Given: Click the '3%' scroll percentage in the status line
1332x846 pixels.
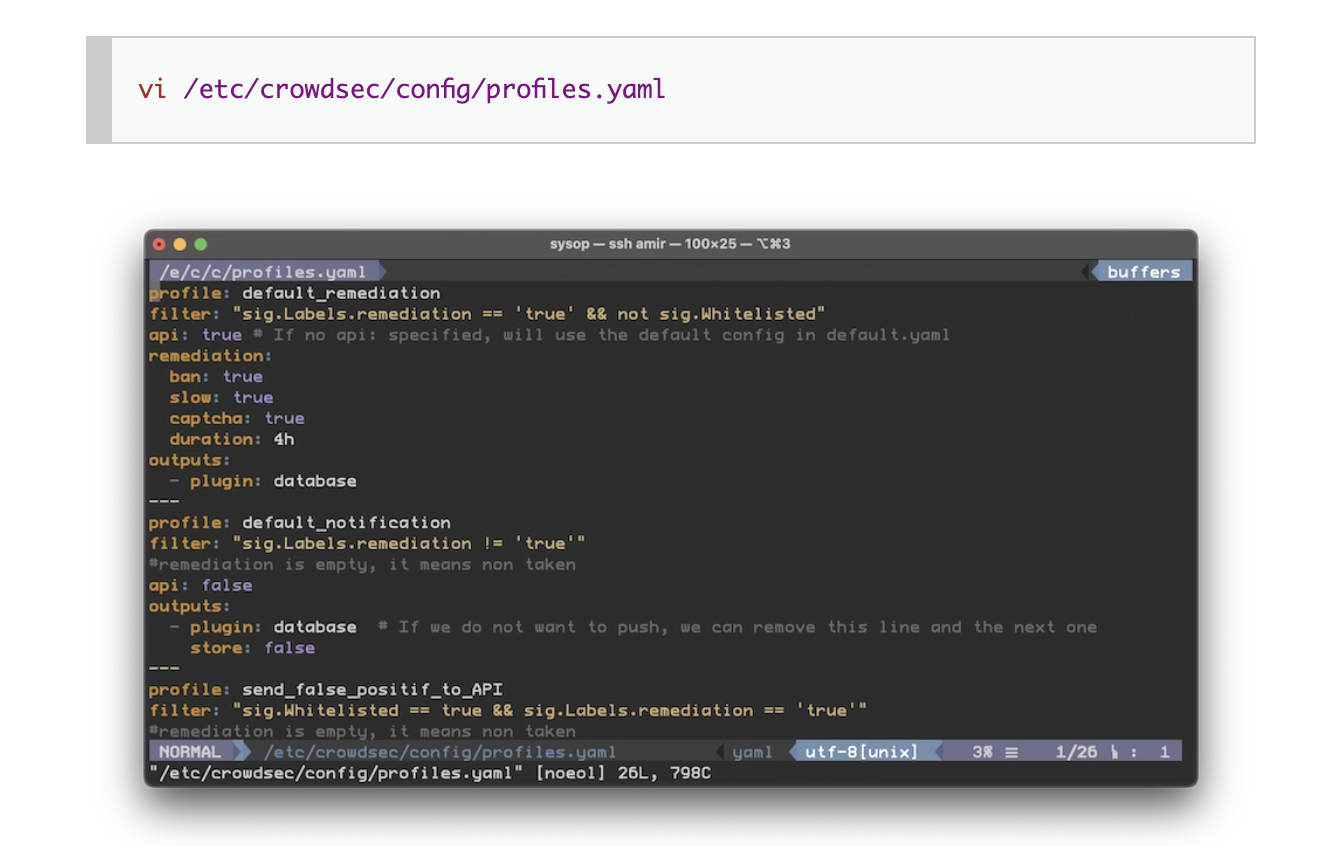Looking at the screenshot, I should [x=985, y=752].
